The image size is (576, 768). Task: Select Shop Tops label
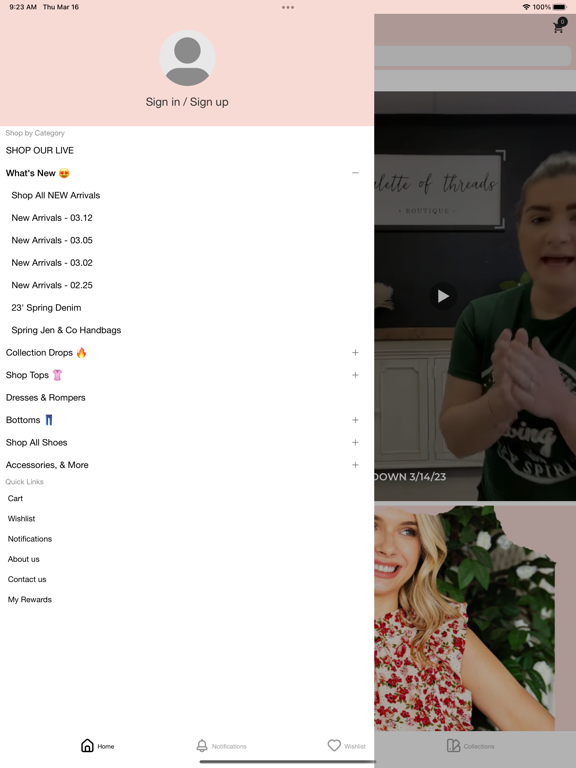pyautogui.click(x=34, y=375)
